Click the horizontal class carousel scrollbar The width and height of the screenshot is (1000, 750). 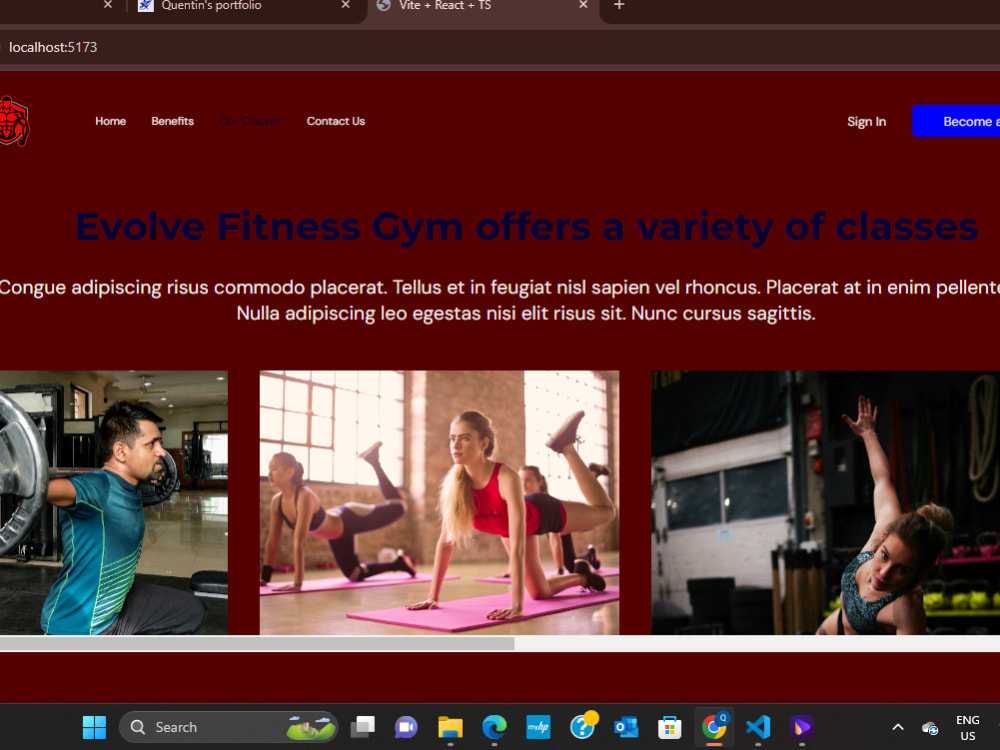pos(257,644)
